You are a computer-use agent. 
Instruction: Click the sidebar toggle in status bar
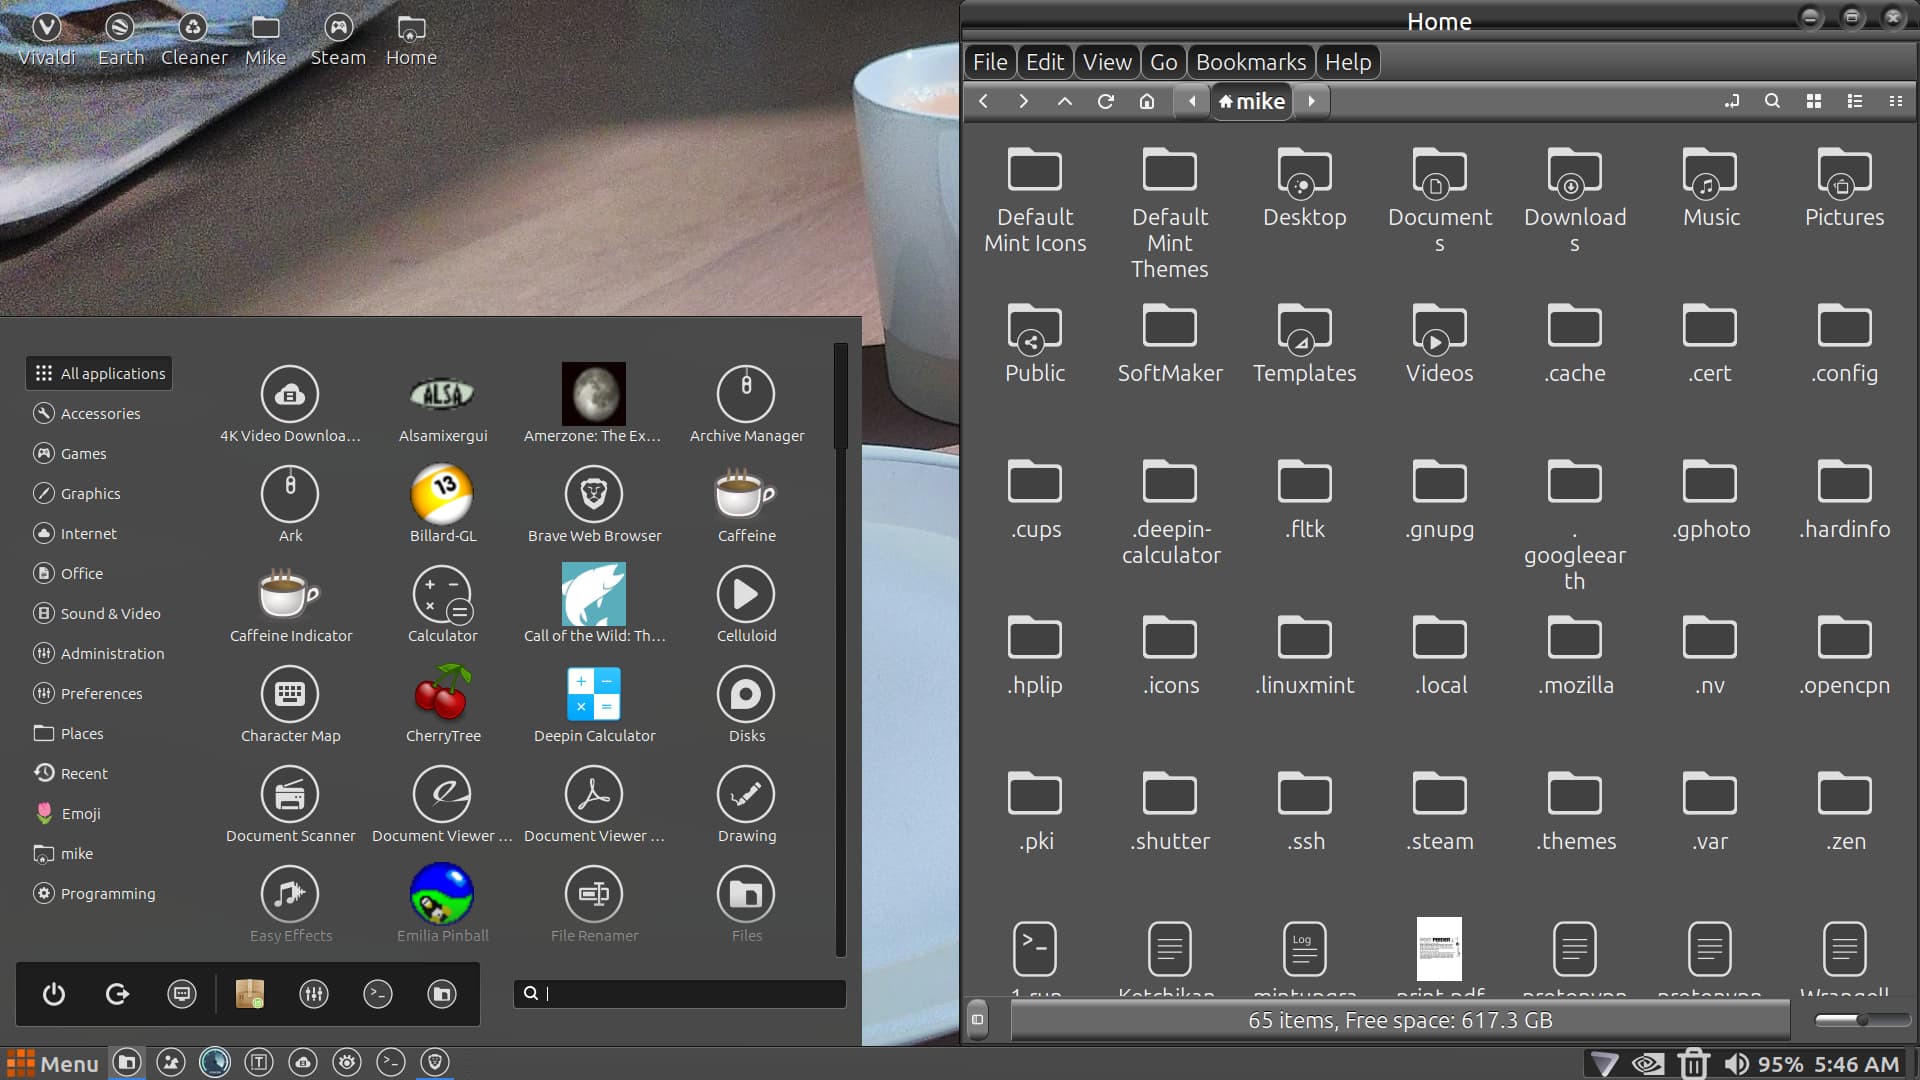[x=977, y=1020]
